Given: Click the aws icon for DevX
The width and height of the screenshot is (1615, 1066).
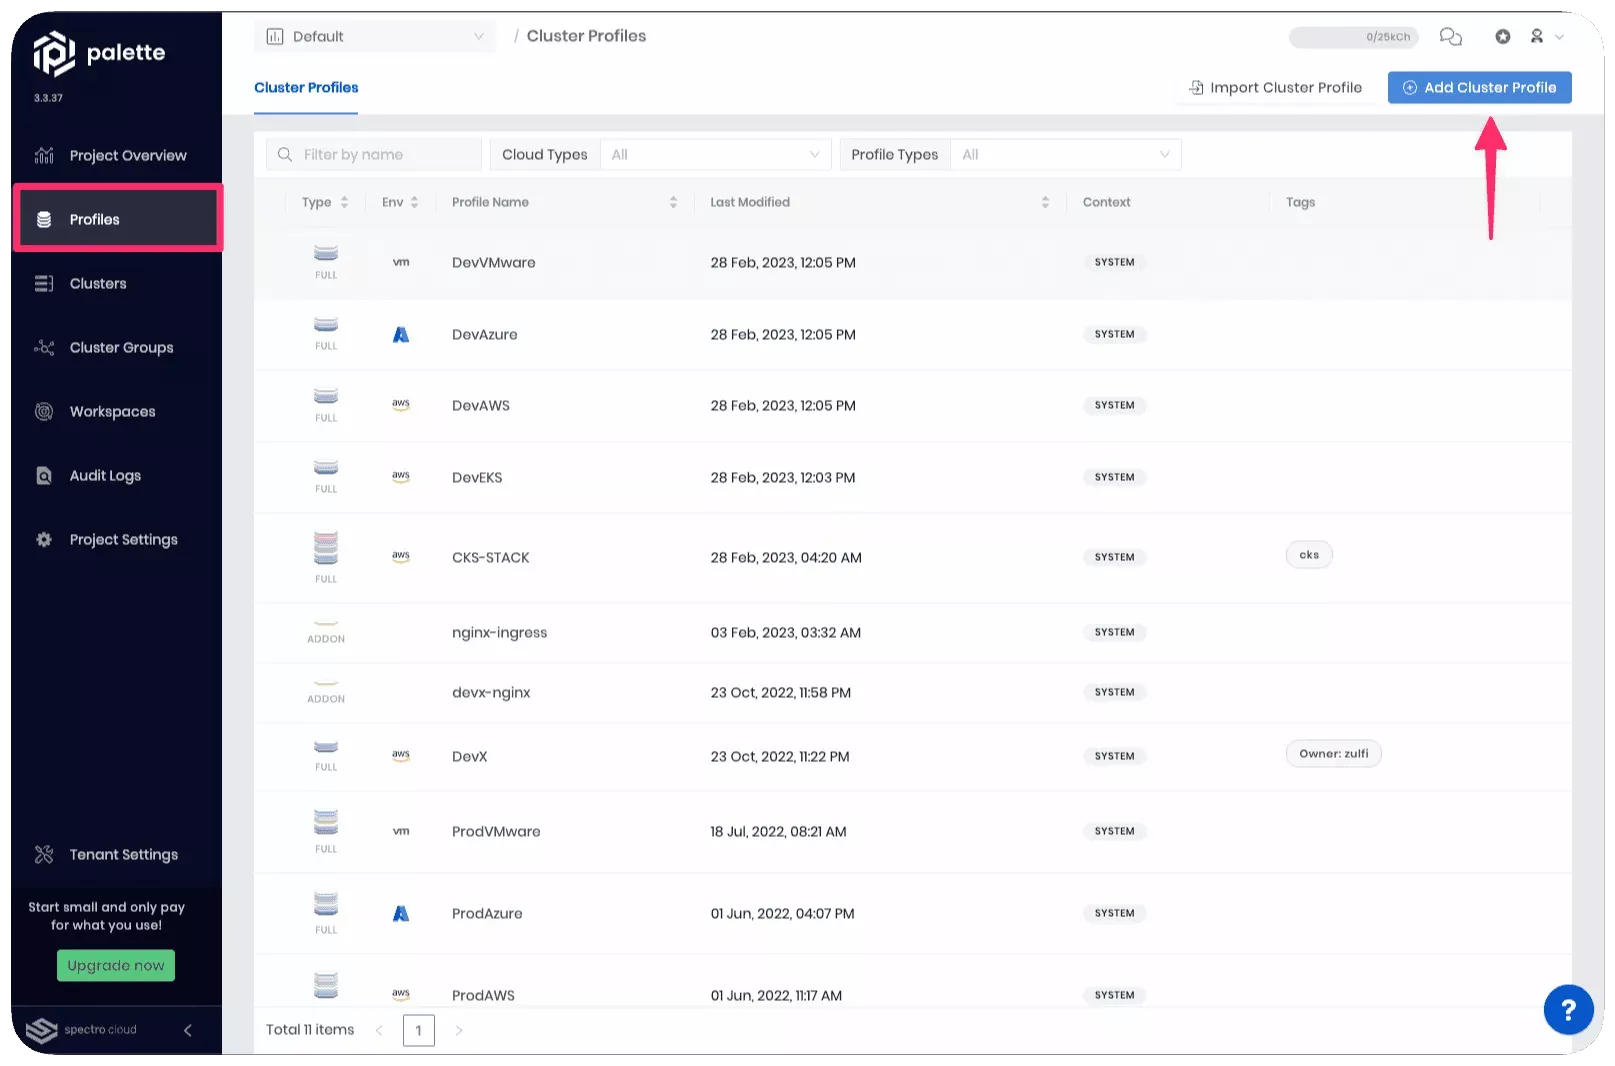Looking at the screenshot, I should pos(401,756).
